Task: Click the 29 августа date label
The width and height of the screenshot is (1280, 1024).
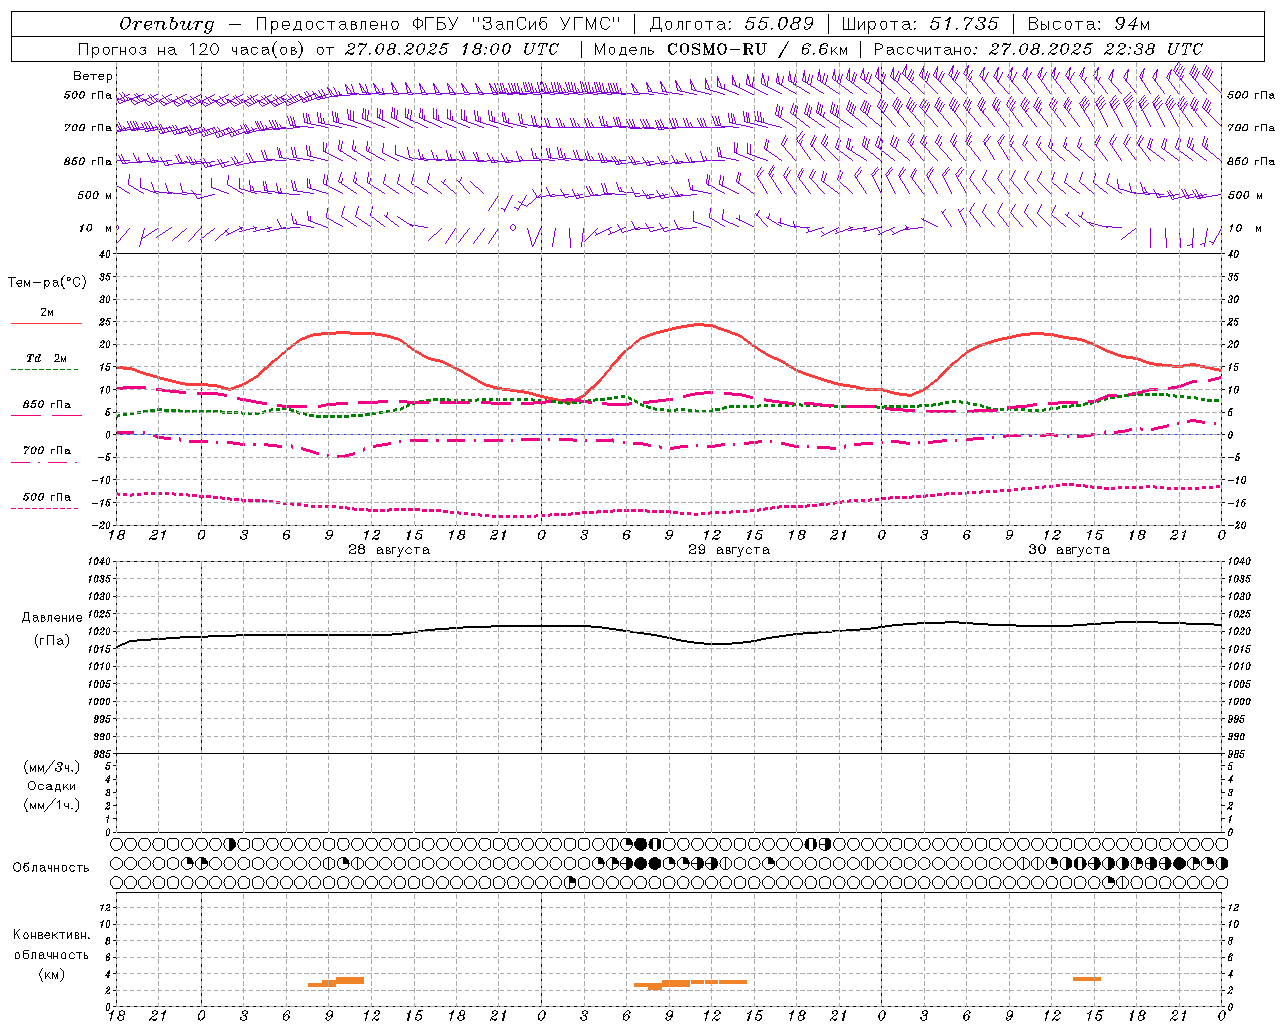Action: [729, 550]
